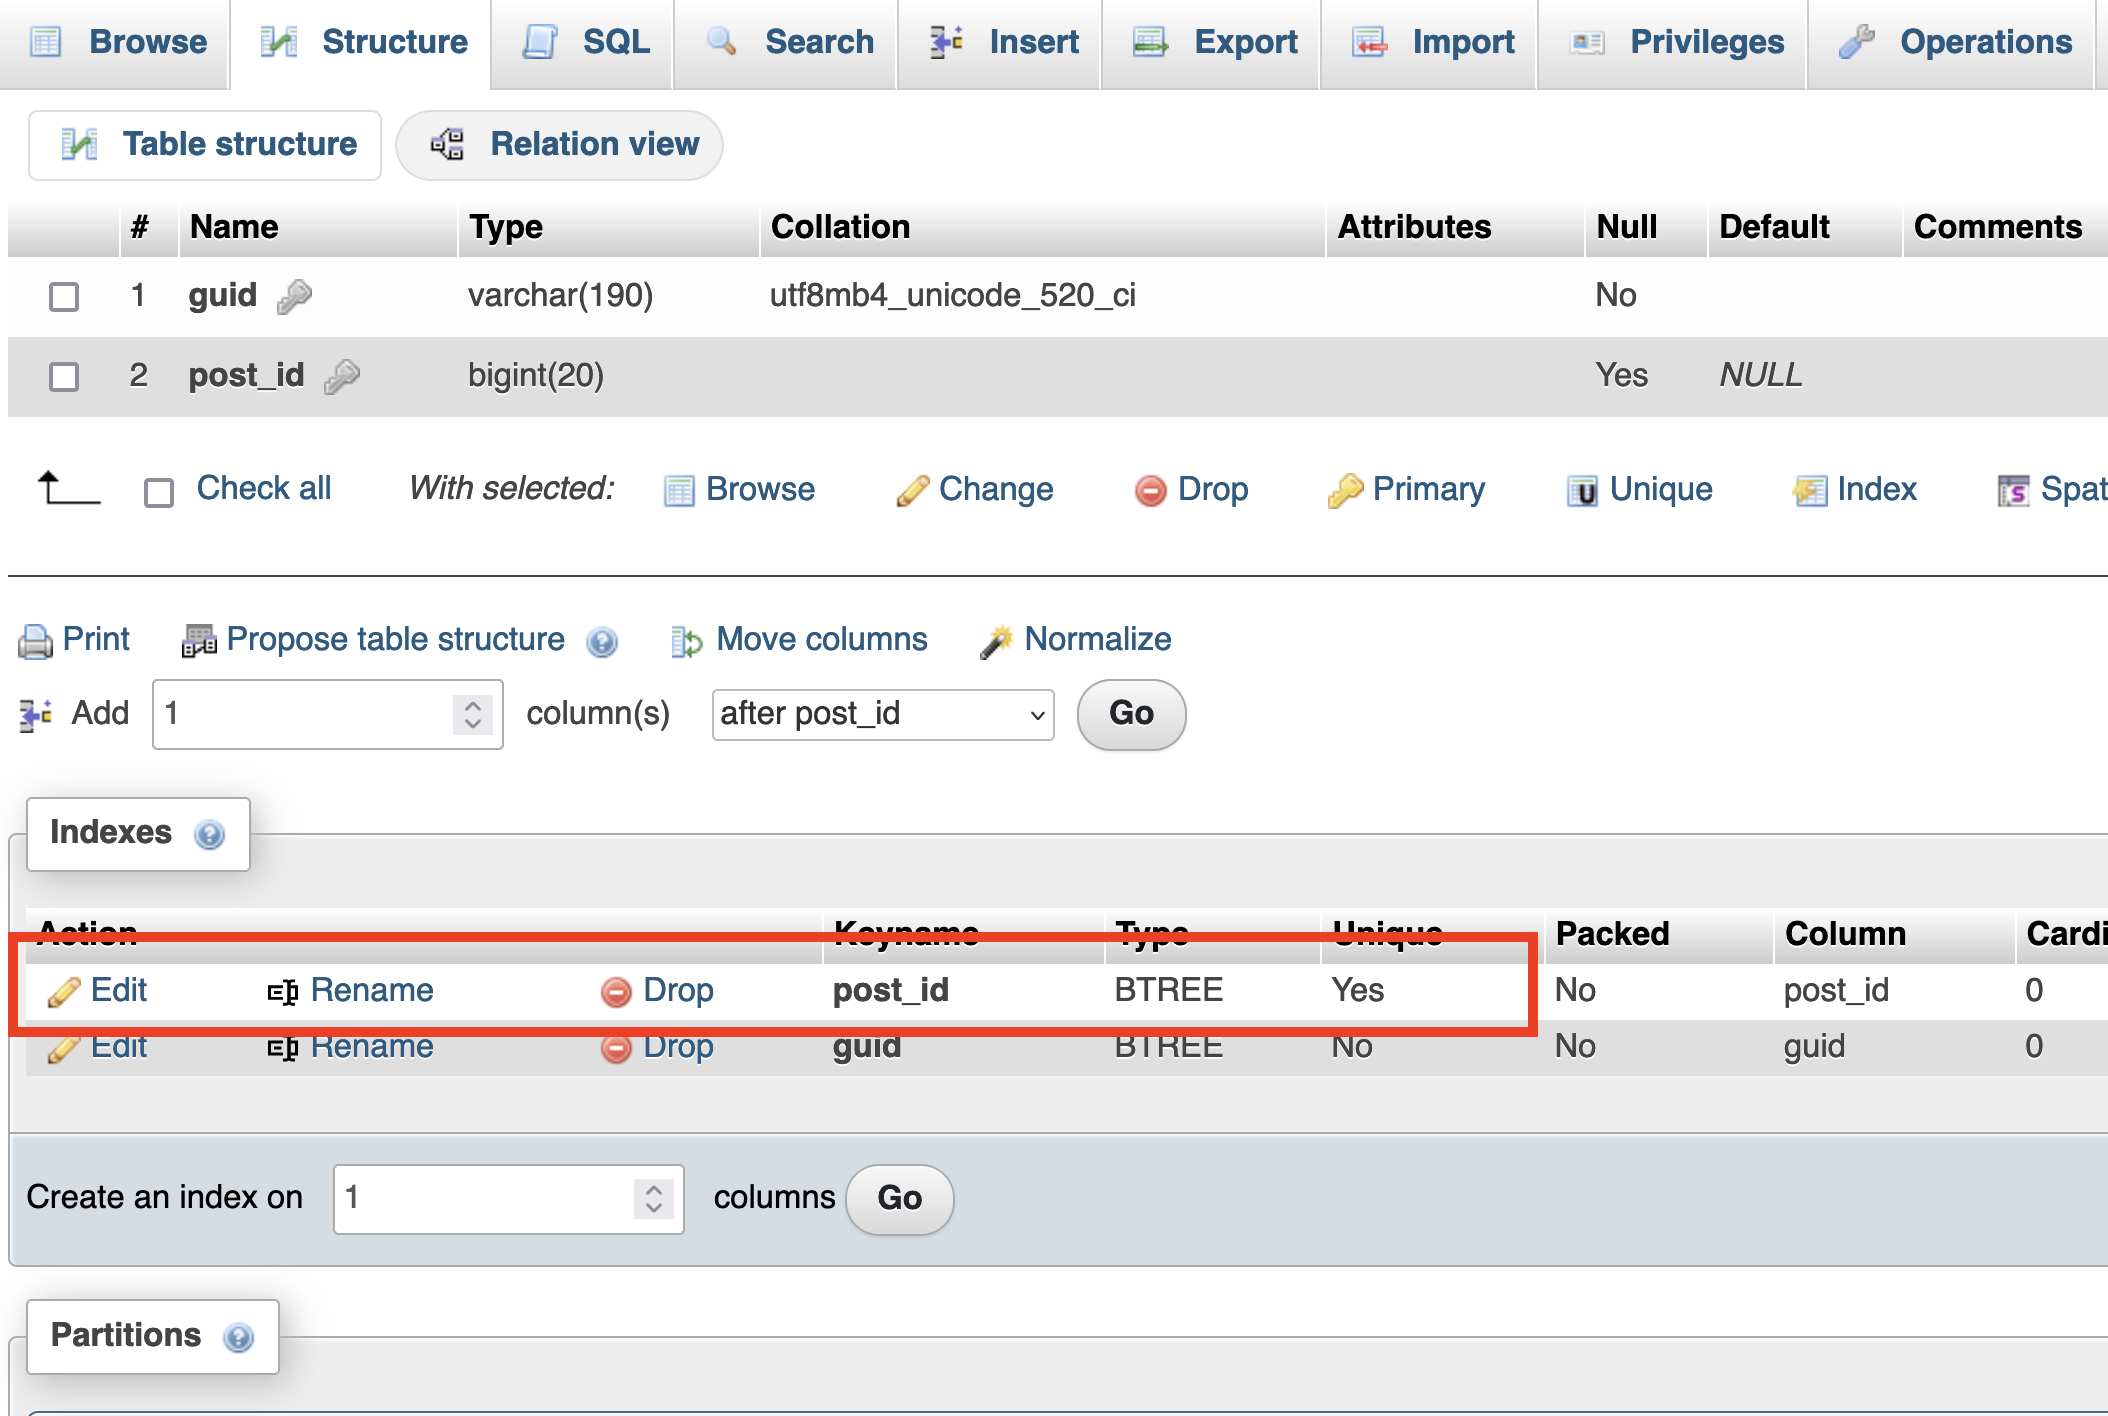Image resolution: width=2108 pixels, height=1416 pixels.
Task: Click the Drop icon for guid index
Action: click(616, 1048)
